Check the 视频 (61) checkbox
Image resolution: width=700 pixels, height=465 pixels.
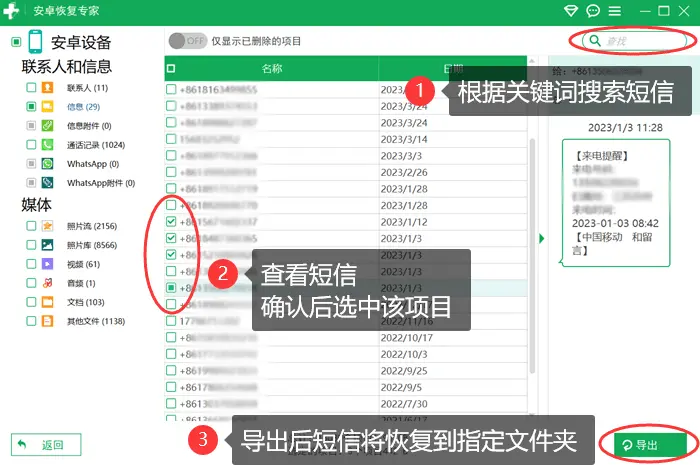click(31, 264)
